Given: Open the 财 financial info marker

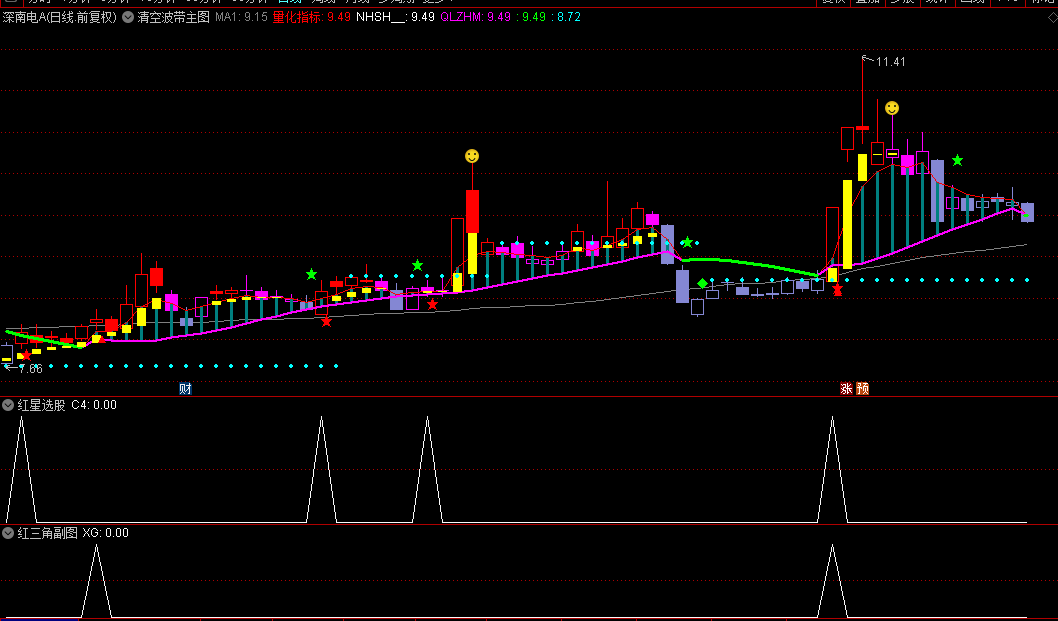Looking at the screenshot, I should [x=185, y=389].
